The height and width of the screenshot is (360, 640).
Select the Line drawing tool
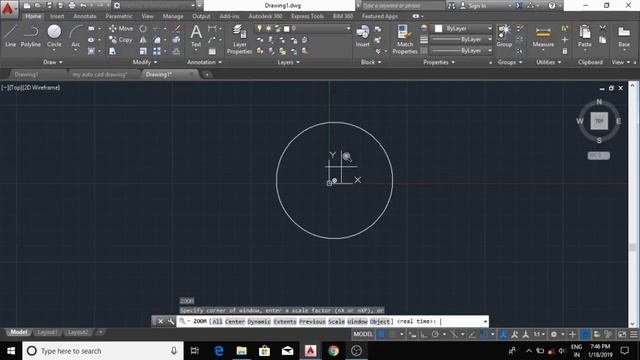[11, 36]
